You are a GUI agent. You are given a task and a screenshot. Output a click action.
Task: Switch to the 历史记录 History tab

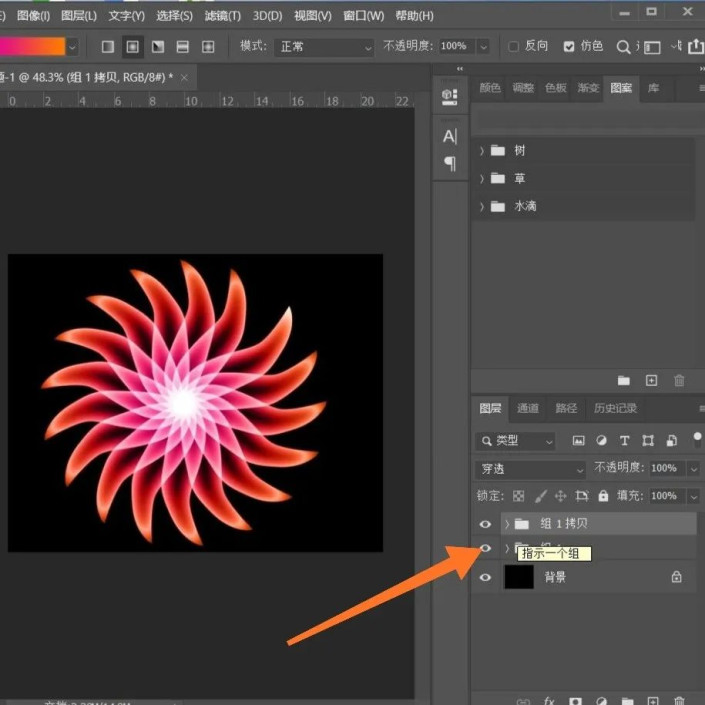(x=615, y=408)
